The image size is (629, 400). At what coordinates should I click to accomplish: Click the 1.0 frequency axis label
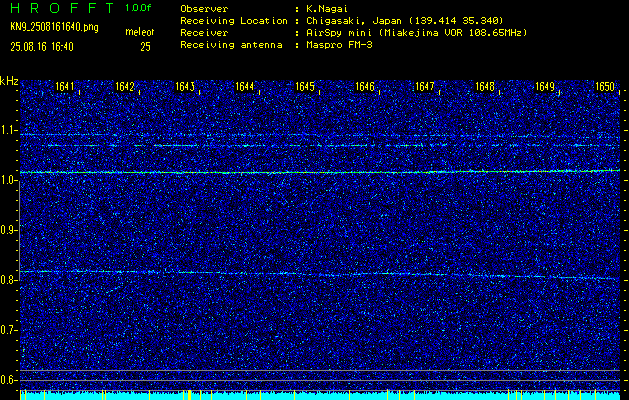[9, 181]
